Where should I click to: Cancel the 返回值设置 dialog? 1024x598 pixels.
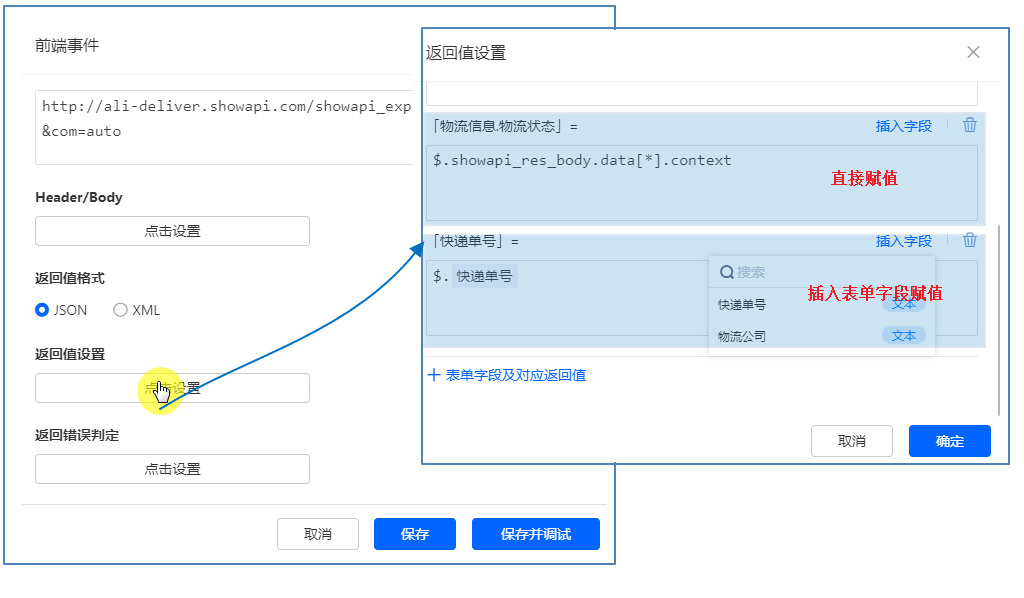pyautogui.click(x=851, y=441)
